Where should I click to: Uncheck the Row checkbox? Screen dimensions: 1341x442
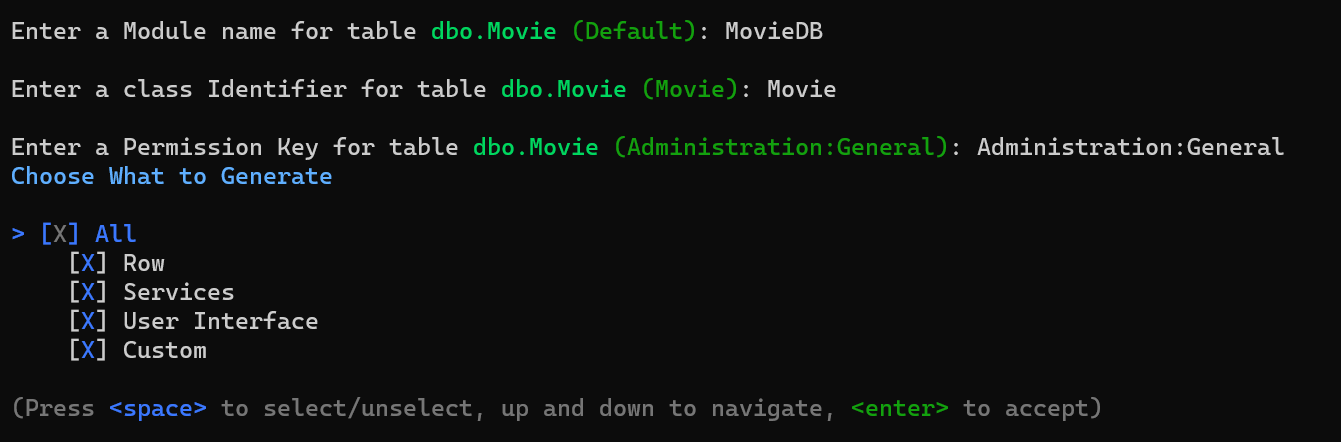click(x=88, y=263)
